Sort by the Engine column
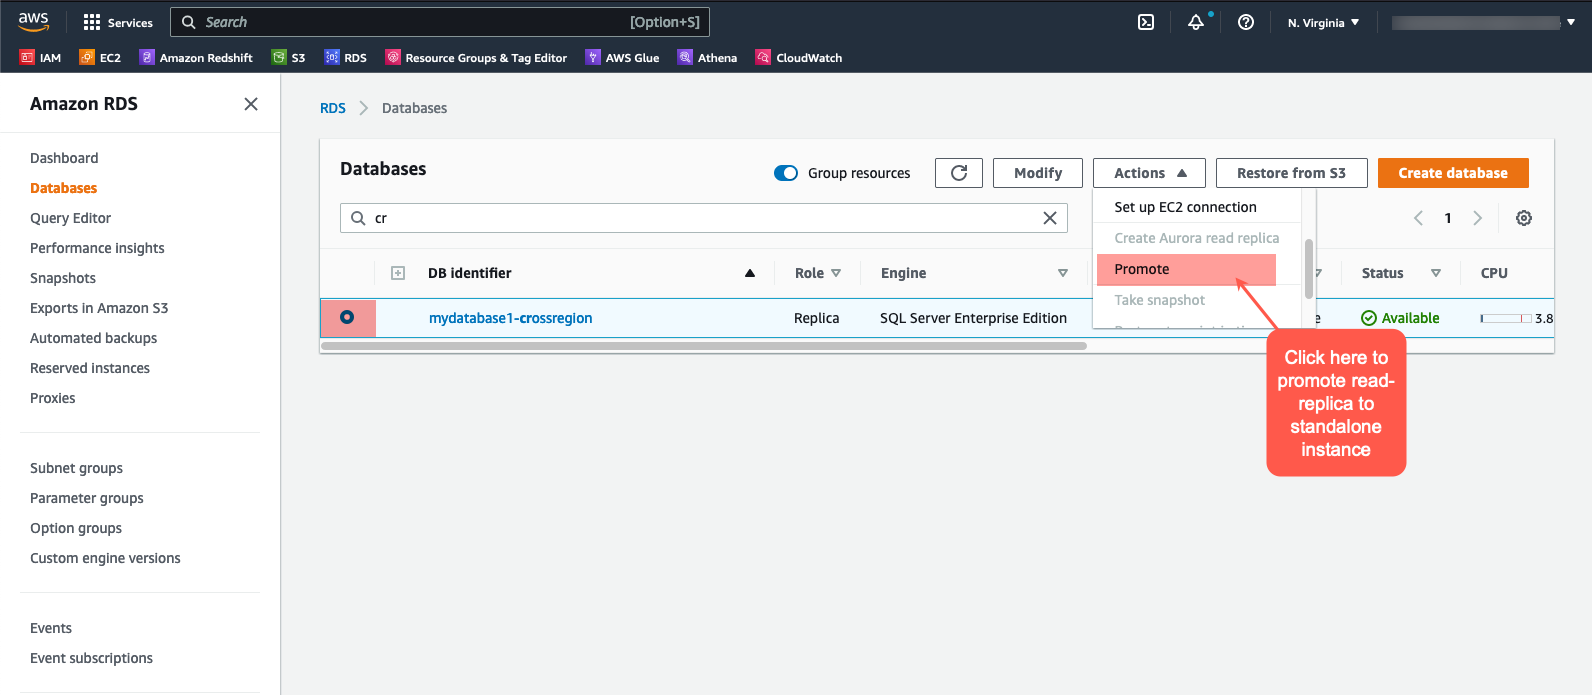The height and width of the screenshot is (695, 1592). [1063, 273]
